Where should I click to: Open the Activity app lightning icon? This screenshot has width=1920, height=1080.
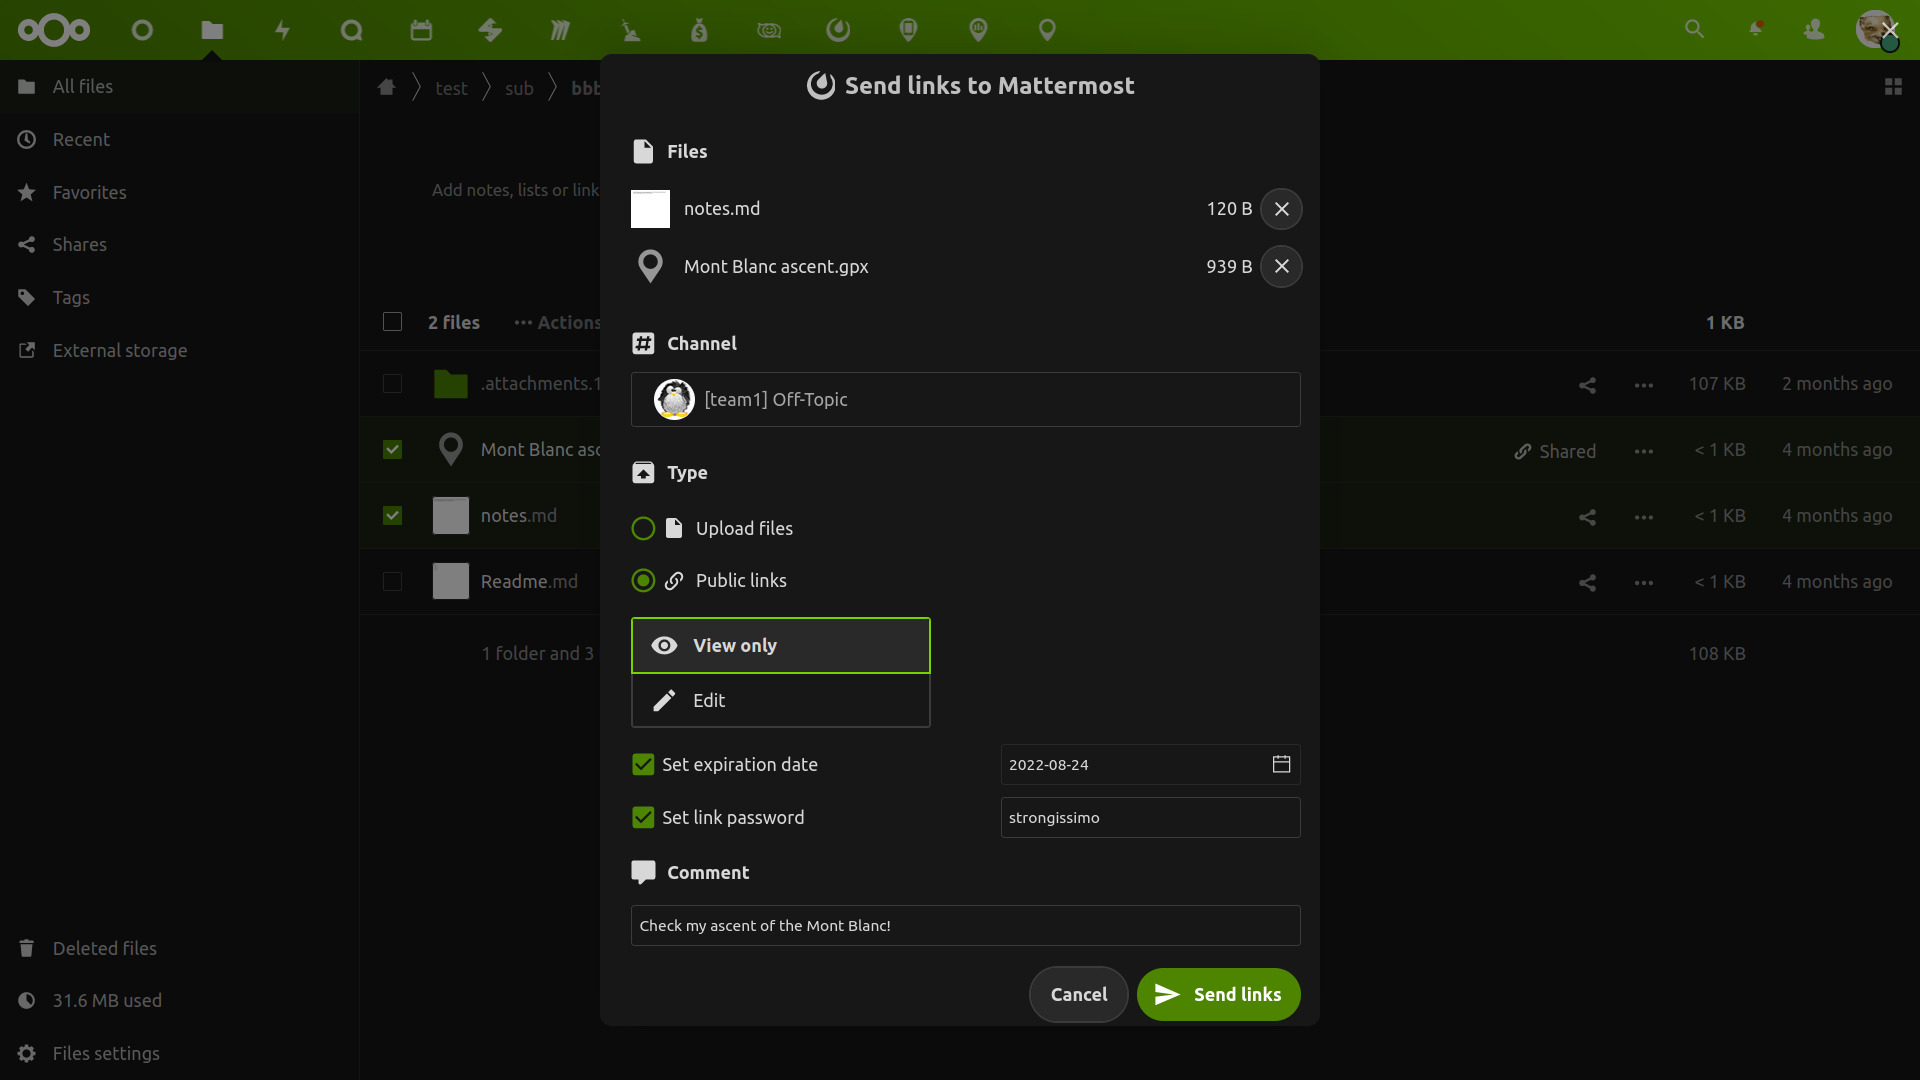pos(282,30)
